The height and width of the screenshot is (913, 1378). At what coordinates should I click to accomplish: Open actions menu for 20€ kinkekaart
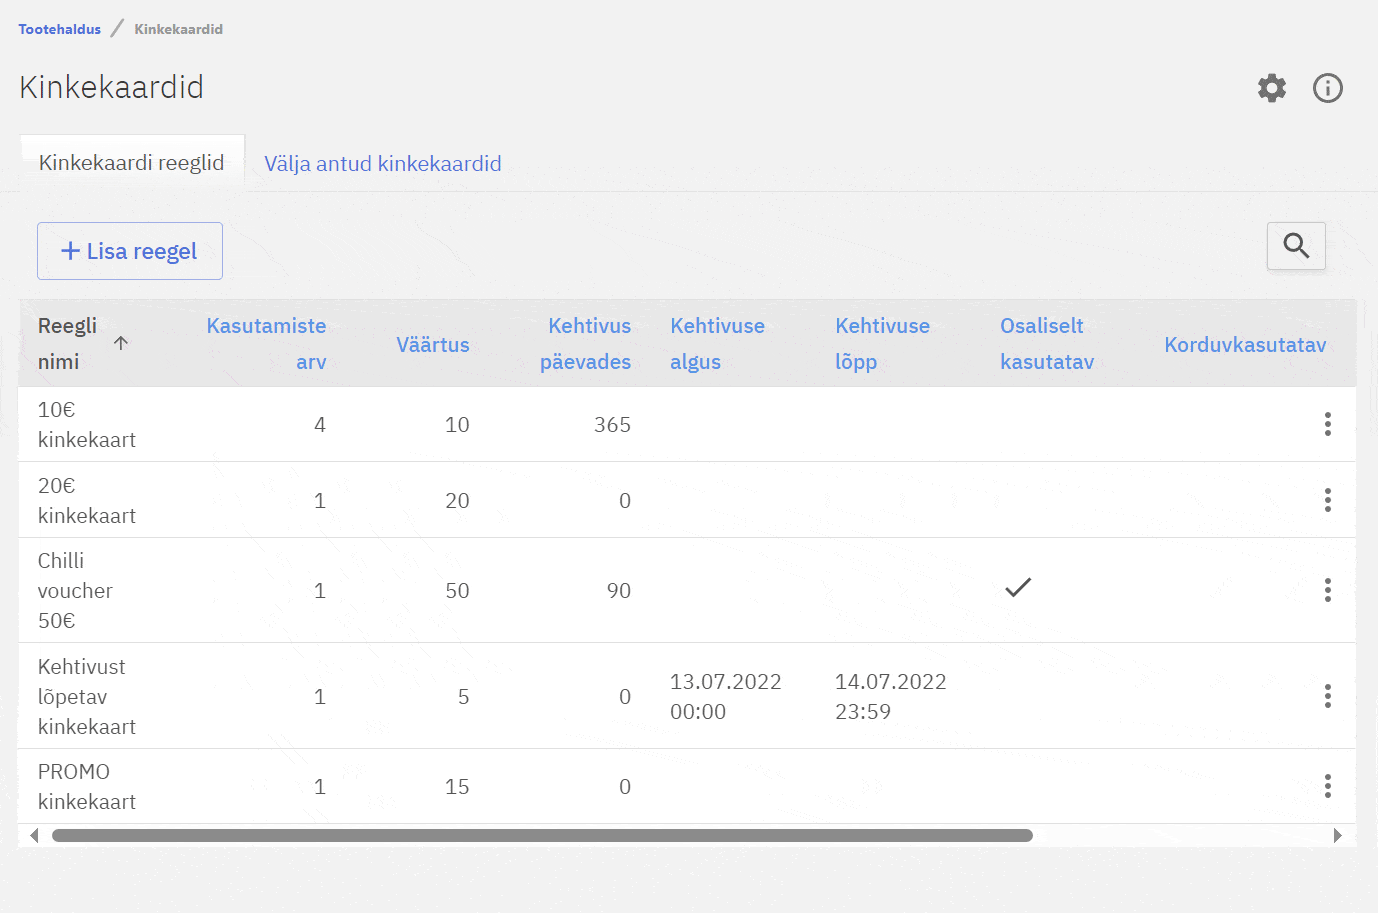click(x=1327, y=500)
